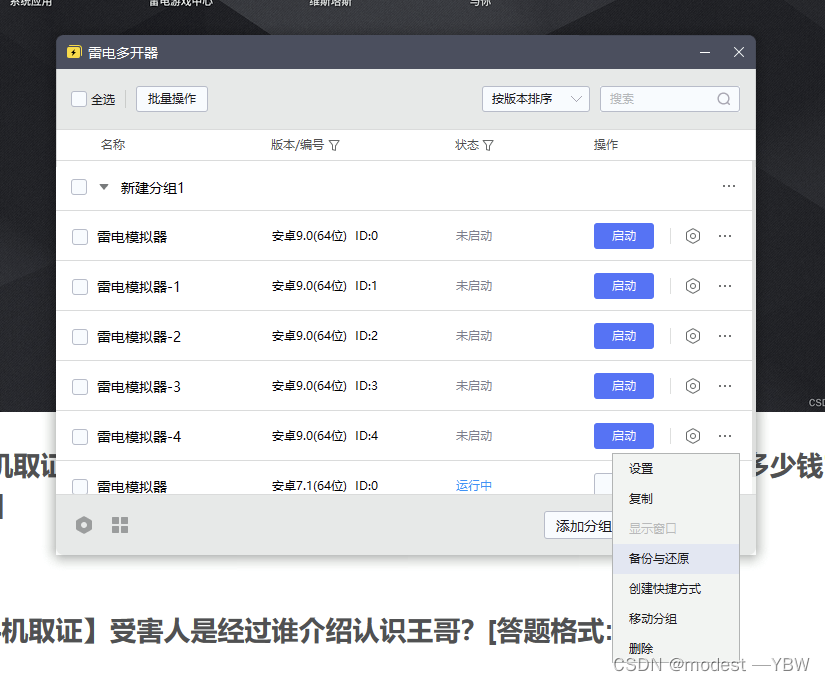825x681 pixels.
Task: Click 未启动 status of 雷电模拟器-2
Action: (x=474, y=336)
